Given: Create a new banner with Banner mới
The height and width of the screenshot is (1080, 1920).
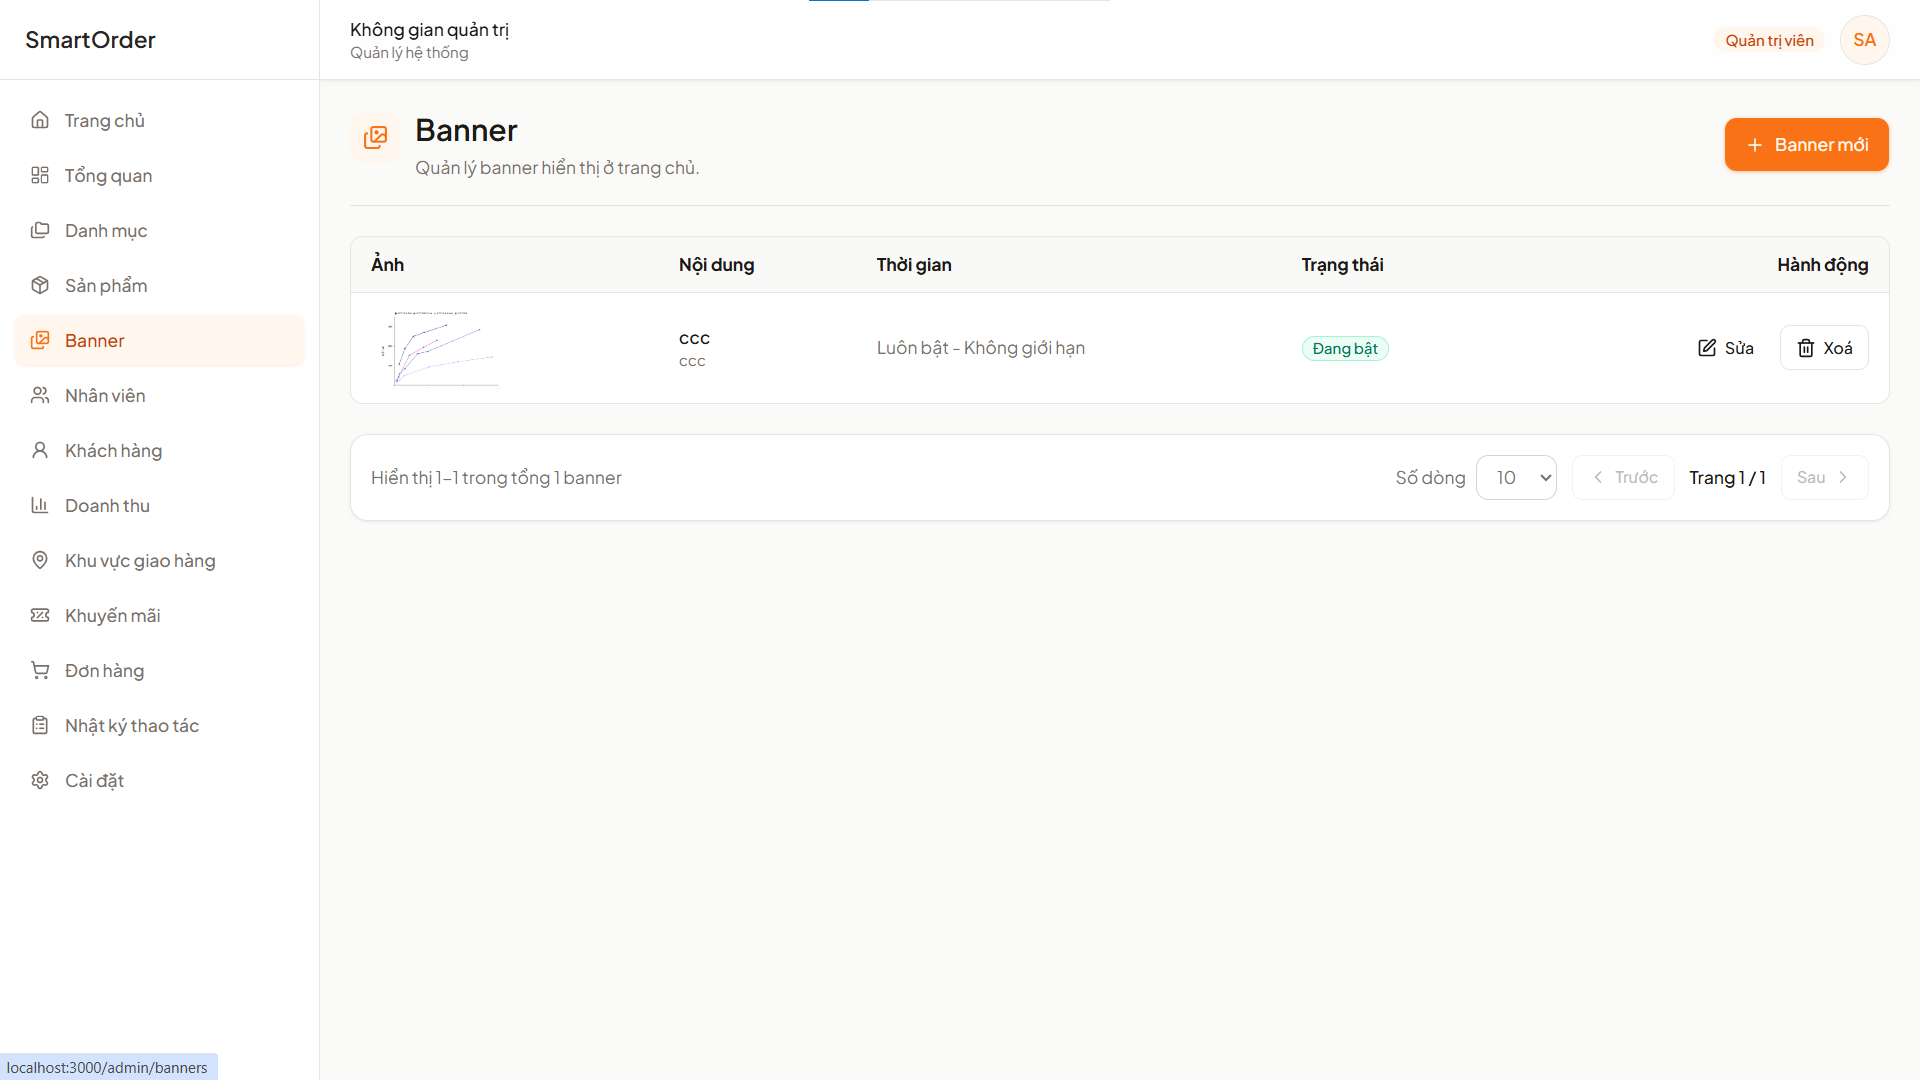Looking at the screenshot, I should tap(1806, 145).
